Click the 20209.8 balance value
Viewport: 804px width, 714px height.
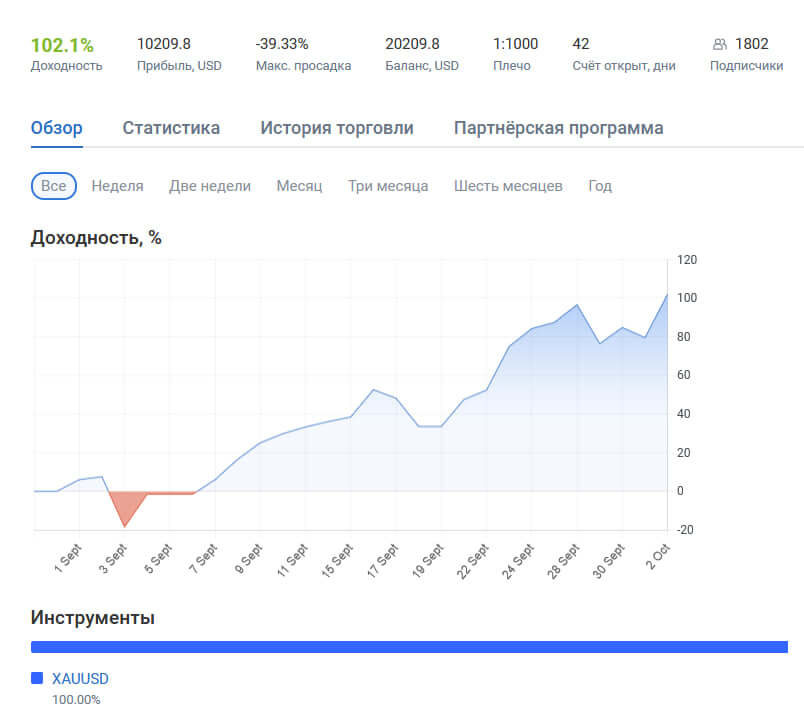pyautogui.click(x=412, y=44)
